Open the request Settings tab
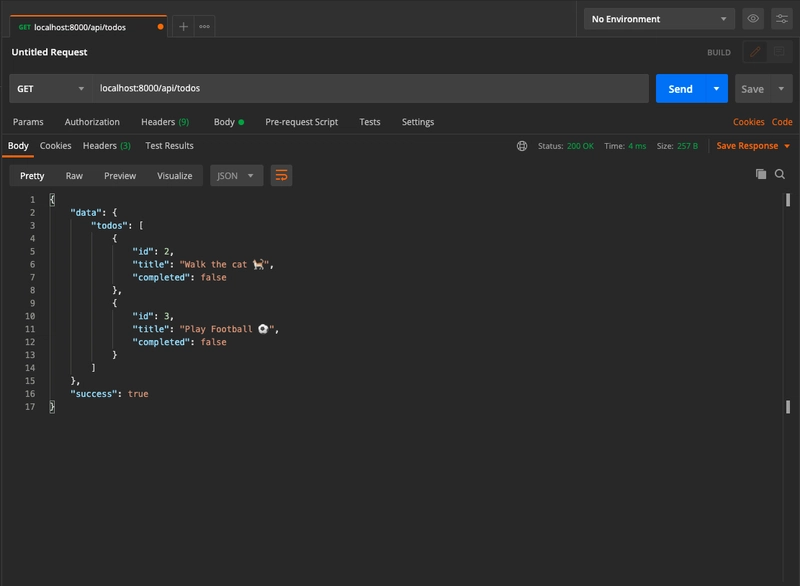 (x=418, y=122)
